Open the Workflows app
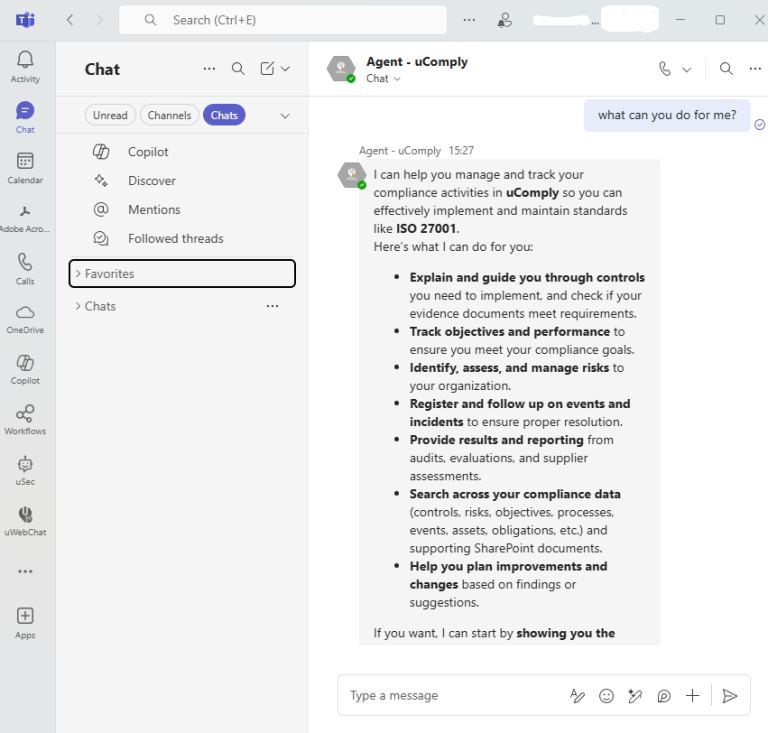The width and height of the screenshot is (768, 733). 25,419
